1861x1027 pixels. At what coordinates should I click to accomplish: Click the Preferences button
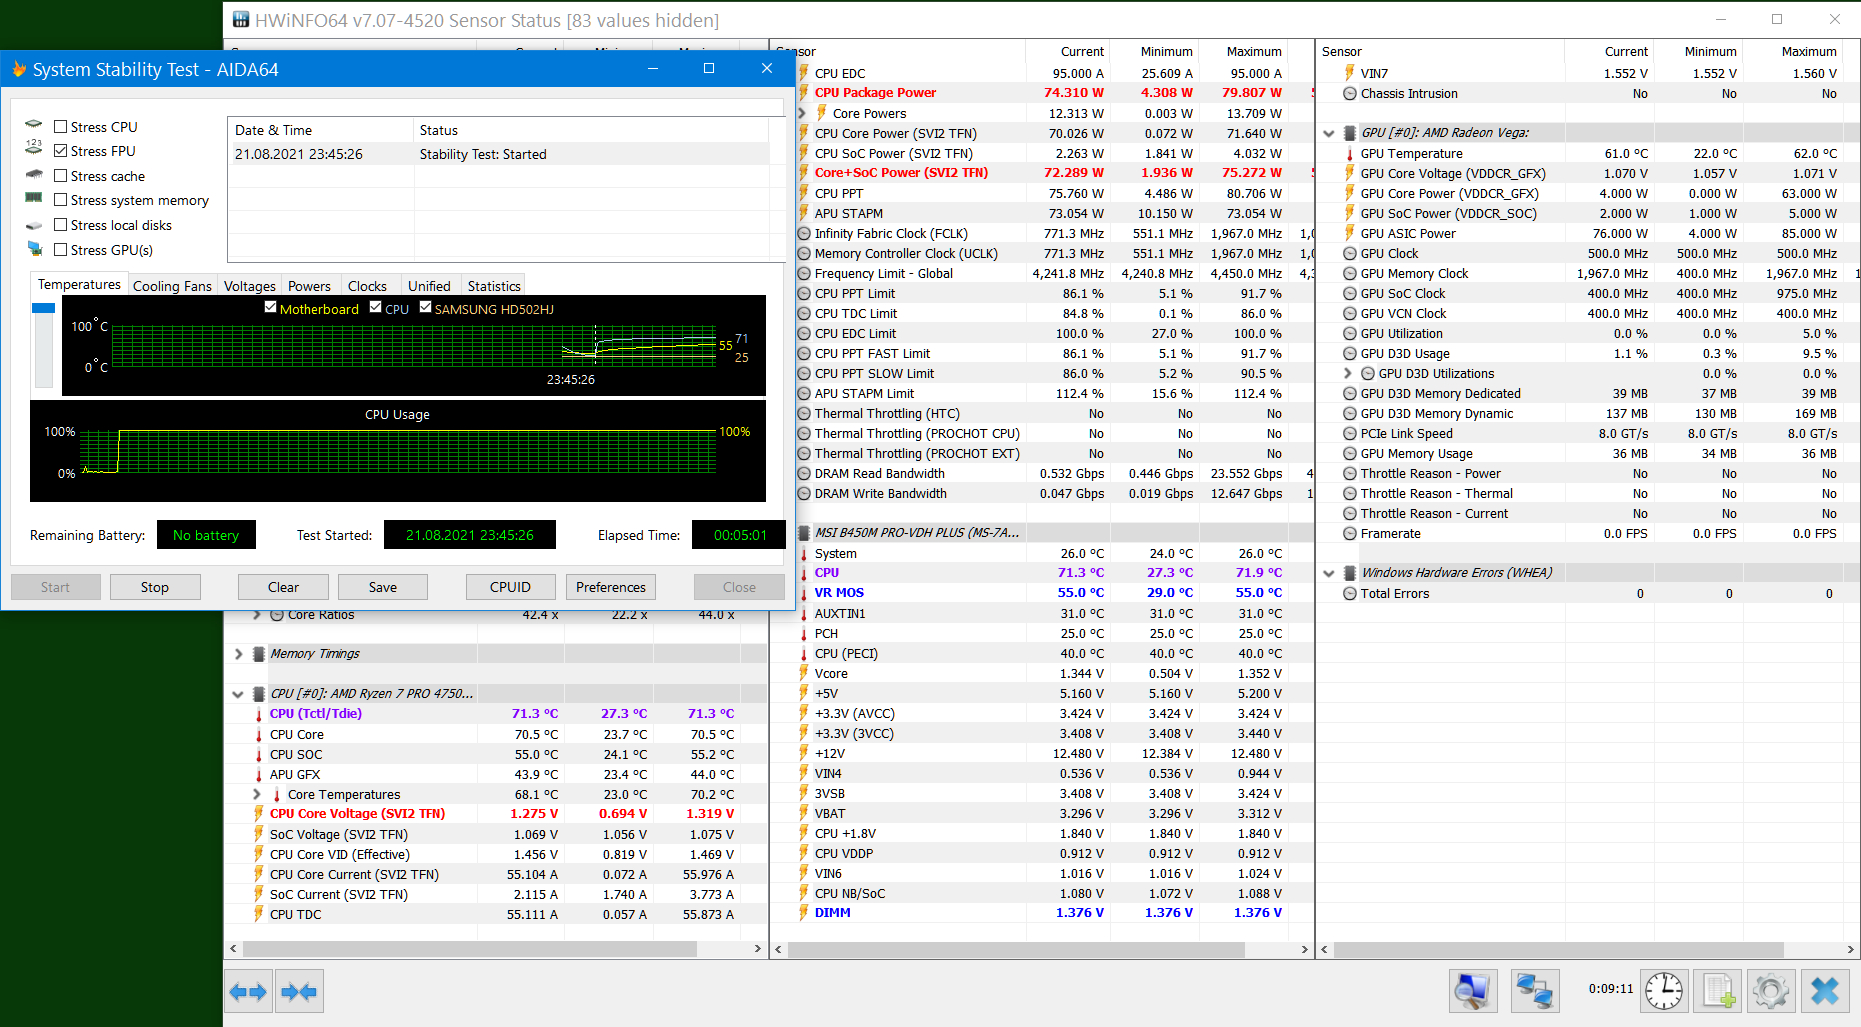[610, 587]
